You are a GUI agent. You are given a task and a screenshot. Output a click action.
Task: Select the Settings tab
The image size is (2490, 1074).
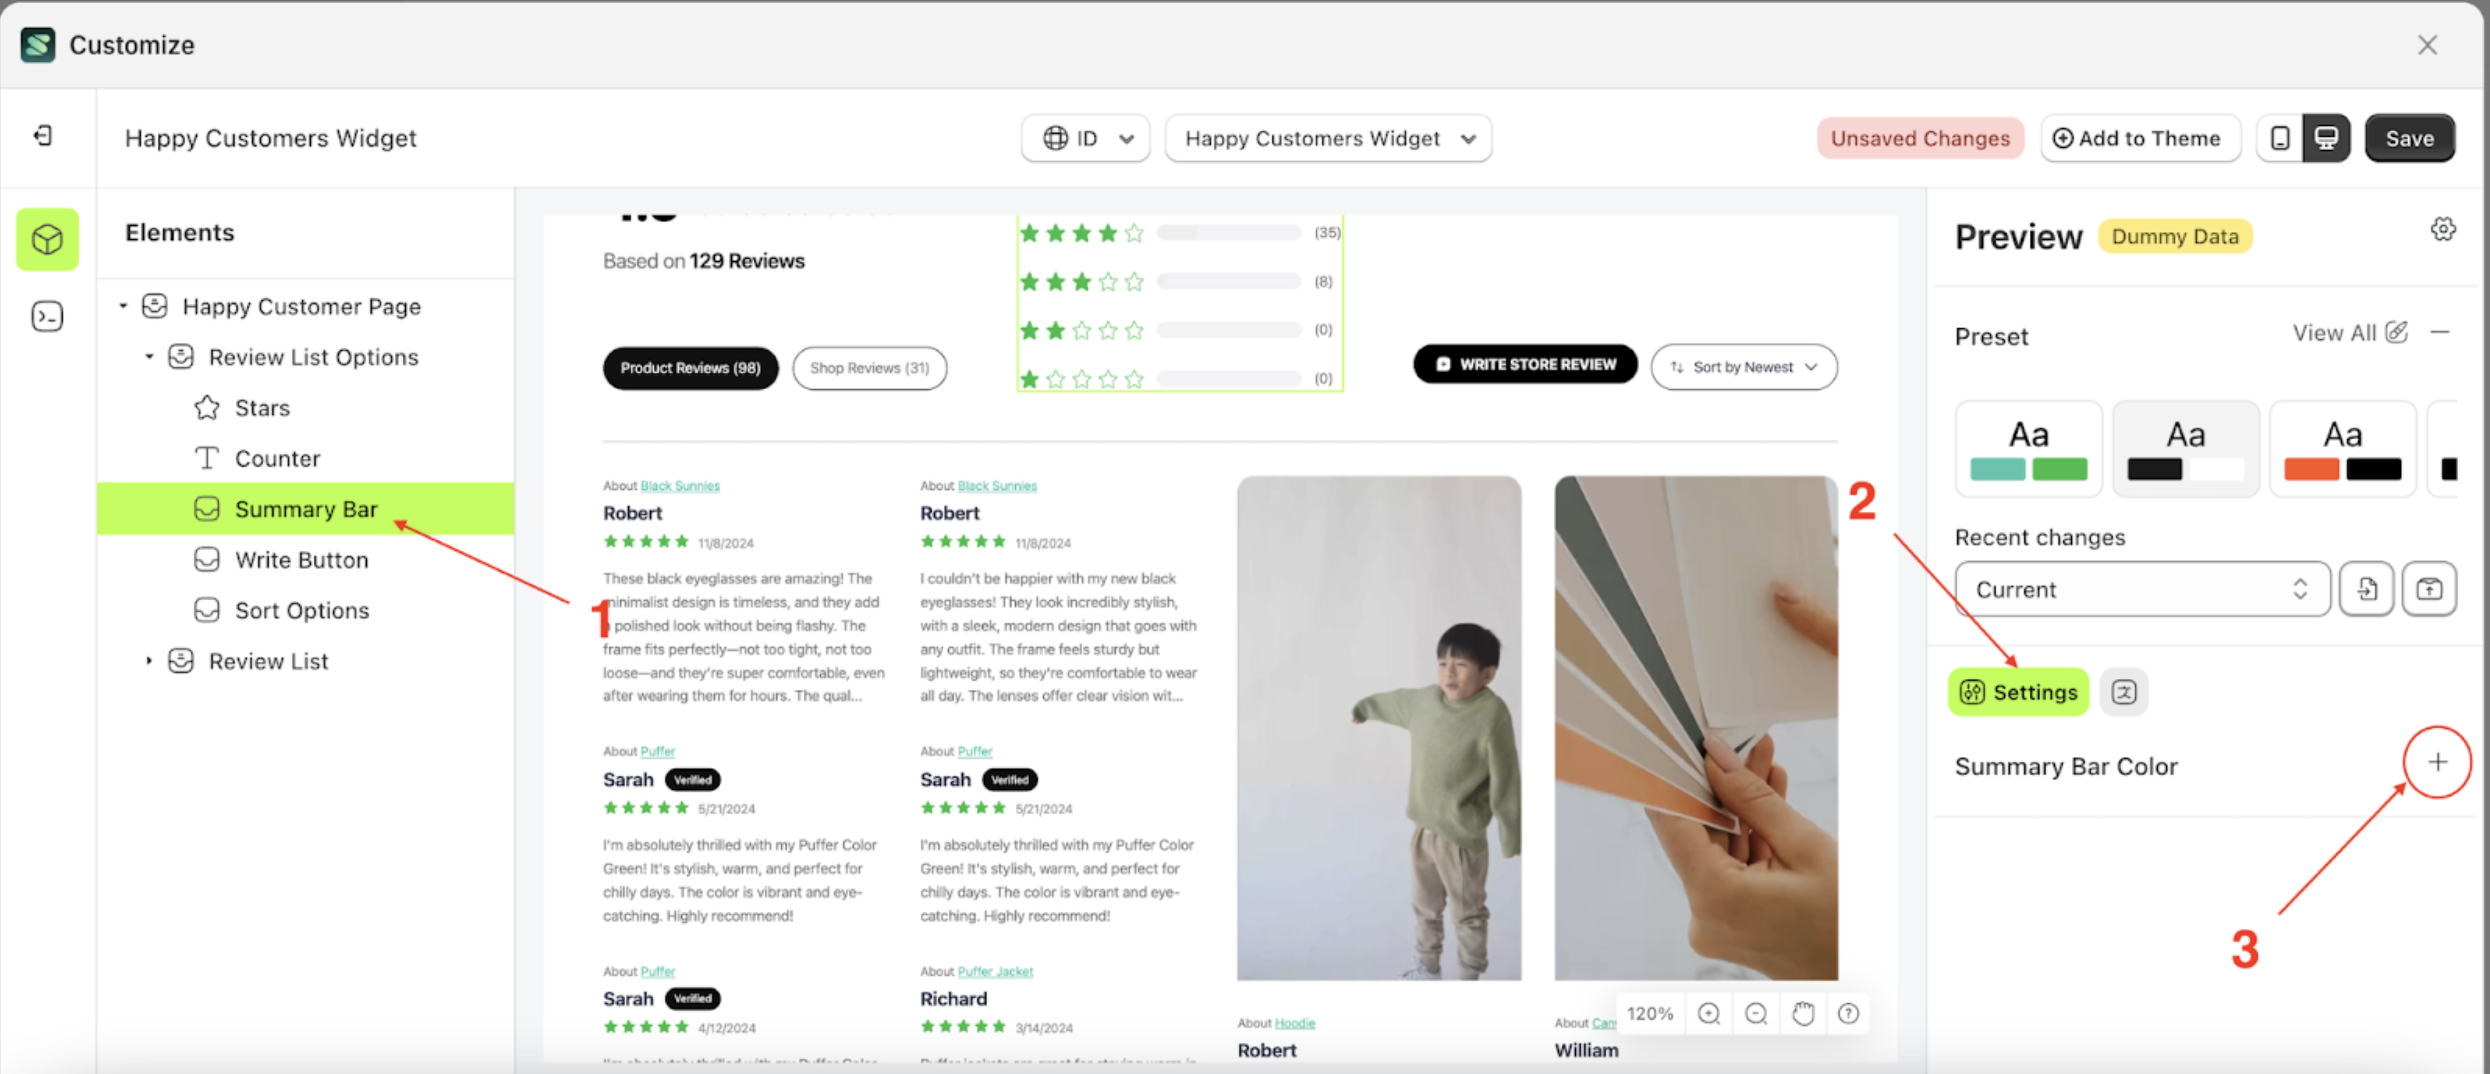coord(2018,692)
